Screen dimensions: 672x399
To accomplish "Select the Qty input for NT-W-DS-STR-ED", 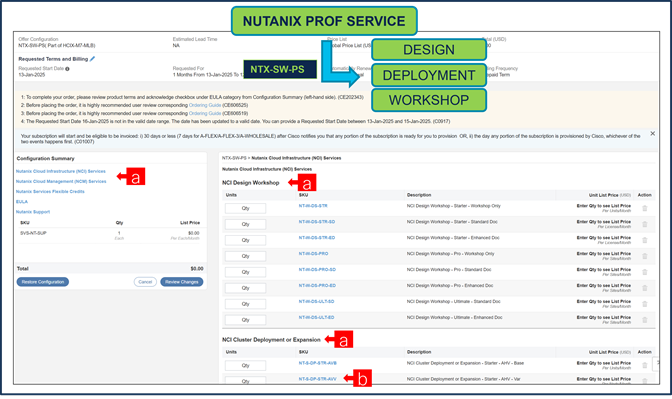I will pyautogui.click(x=245, y=240).
